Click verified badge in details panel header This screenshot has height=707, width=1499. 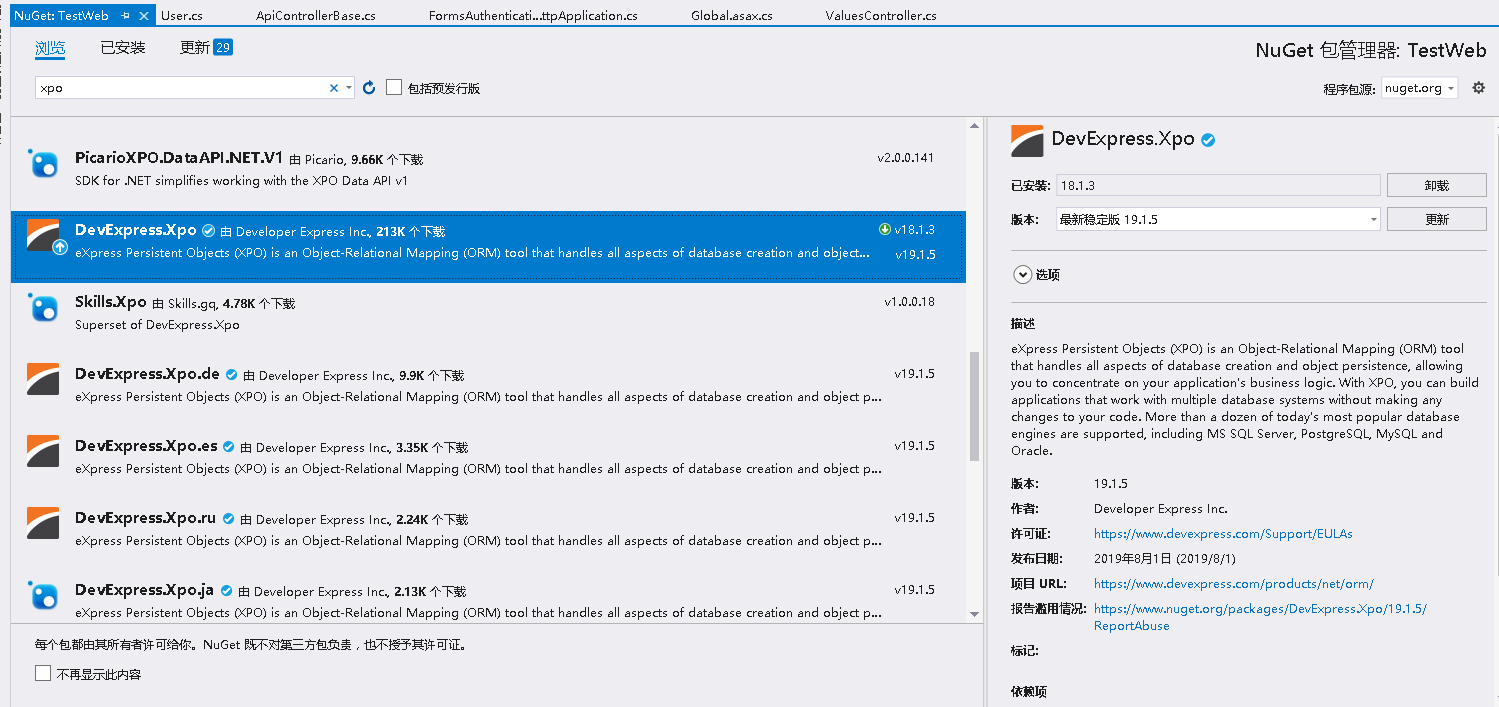pyautogui.click(x=1208, y=140)
